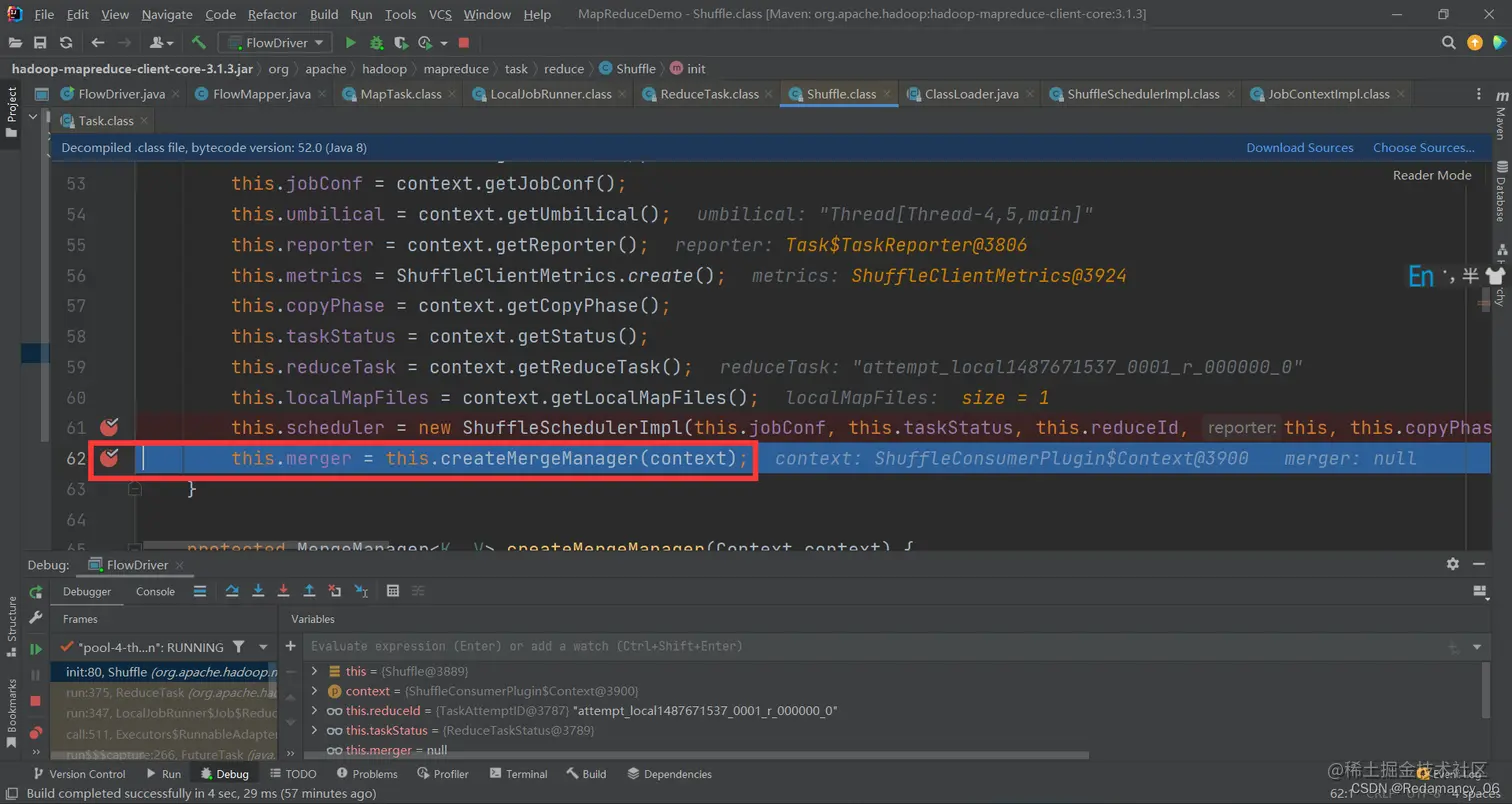Save all files with the disk icon
Viewport: 1512px width, 804px height.
pos(40,43)
